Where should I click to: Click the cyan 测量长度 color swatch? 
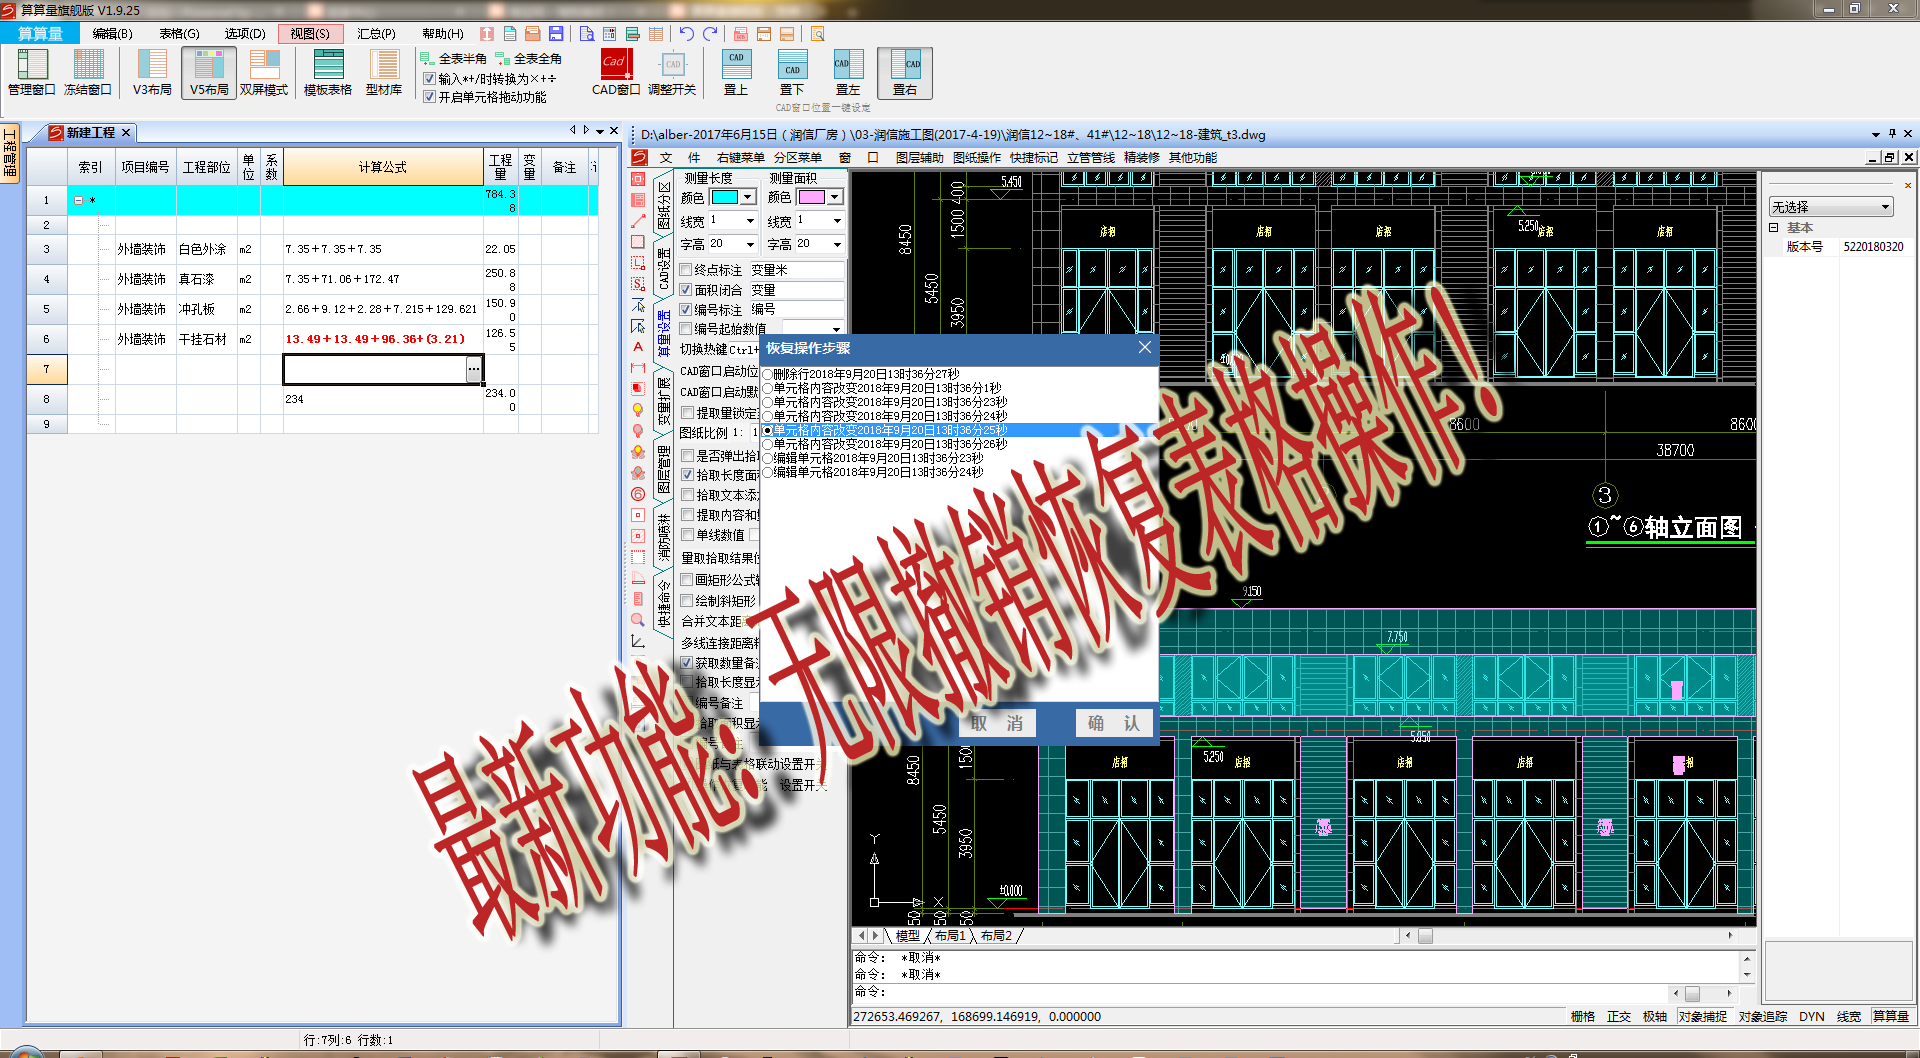724,197
